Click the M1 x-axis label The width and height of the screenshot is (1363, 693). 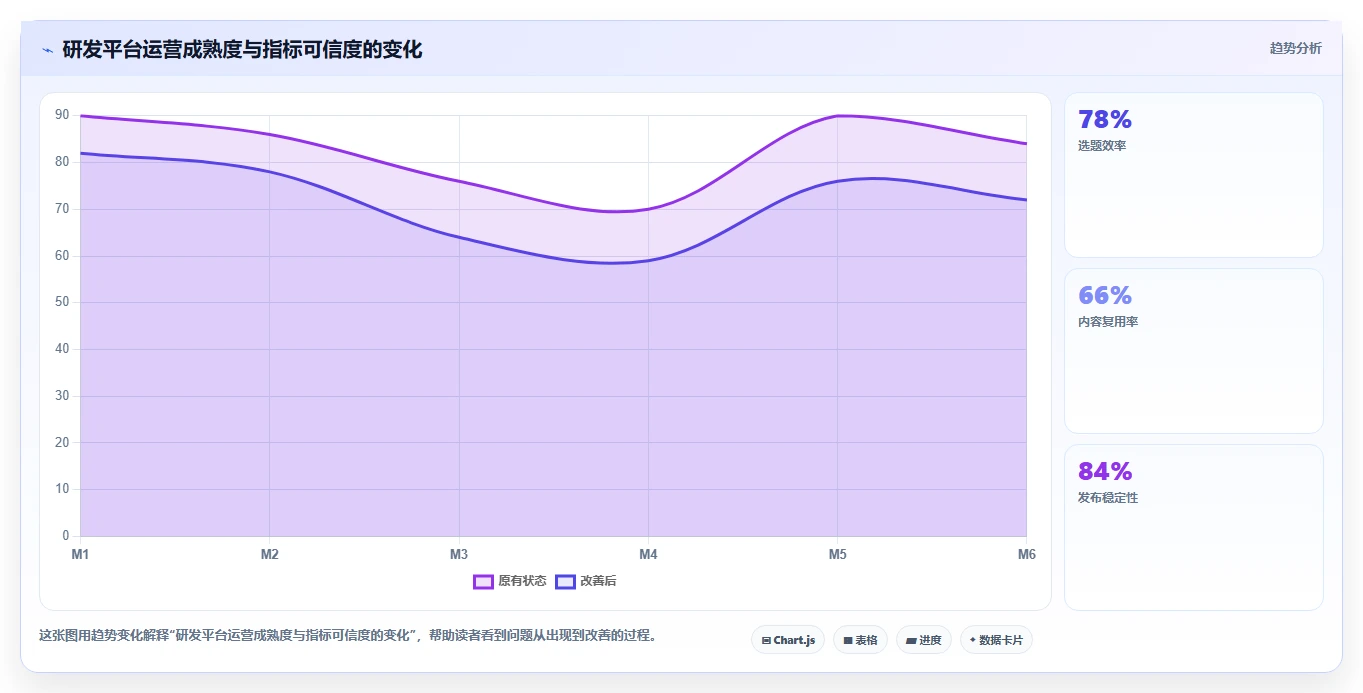click(x=80, y=554)
